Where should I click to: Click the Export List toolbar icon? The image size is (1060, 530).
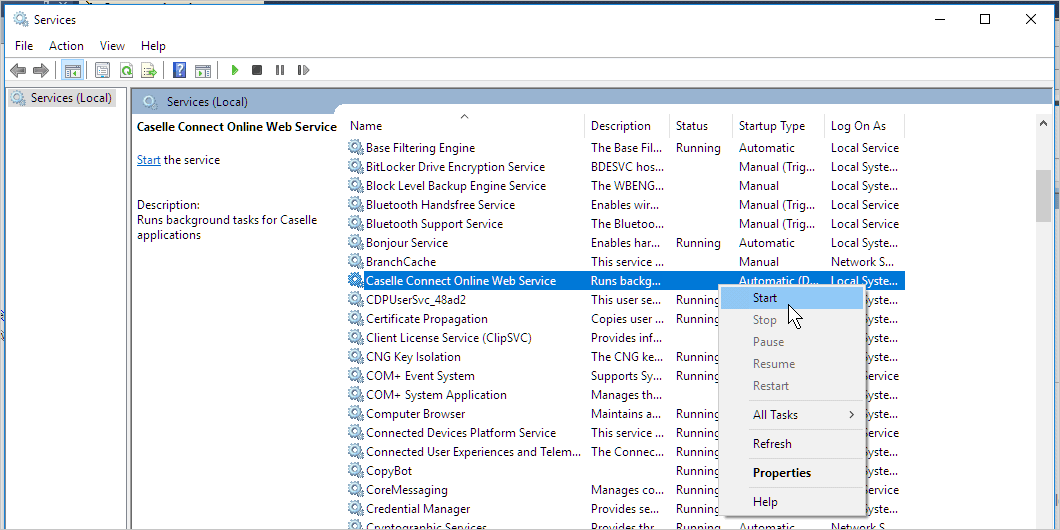149,70
